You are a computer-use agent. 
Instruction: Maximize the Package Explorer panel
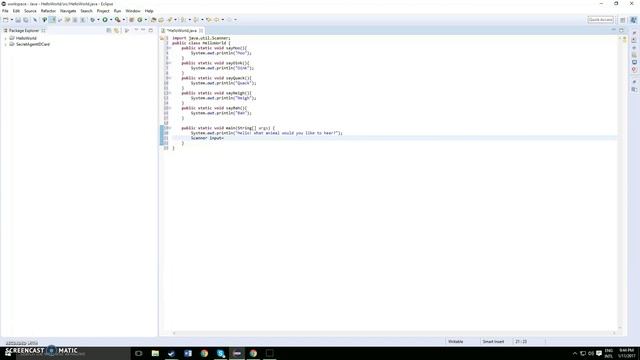pos(151,30)
